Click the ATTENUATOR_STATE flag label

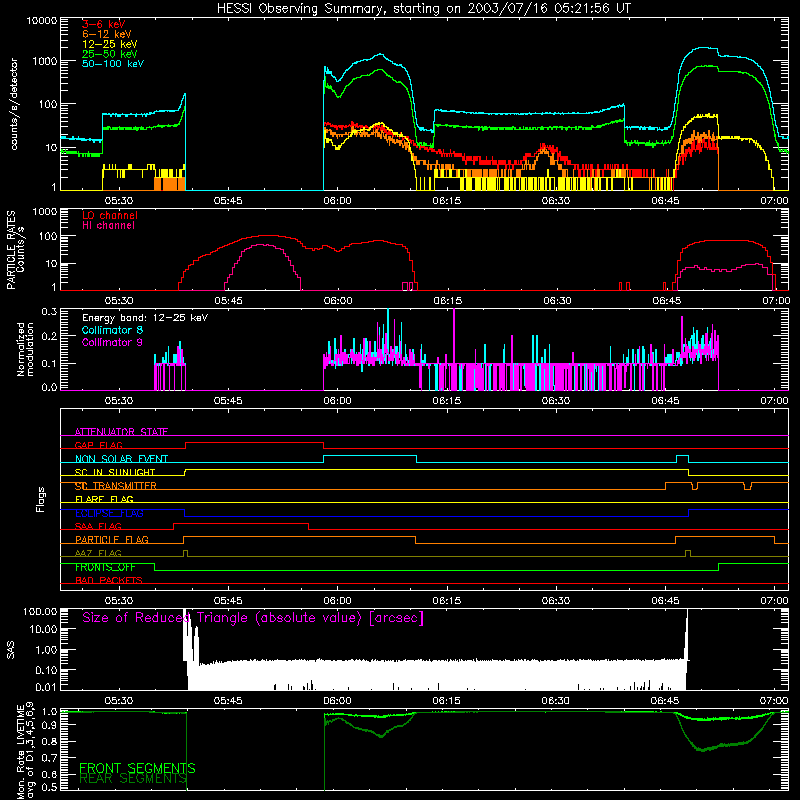121,432
